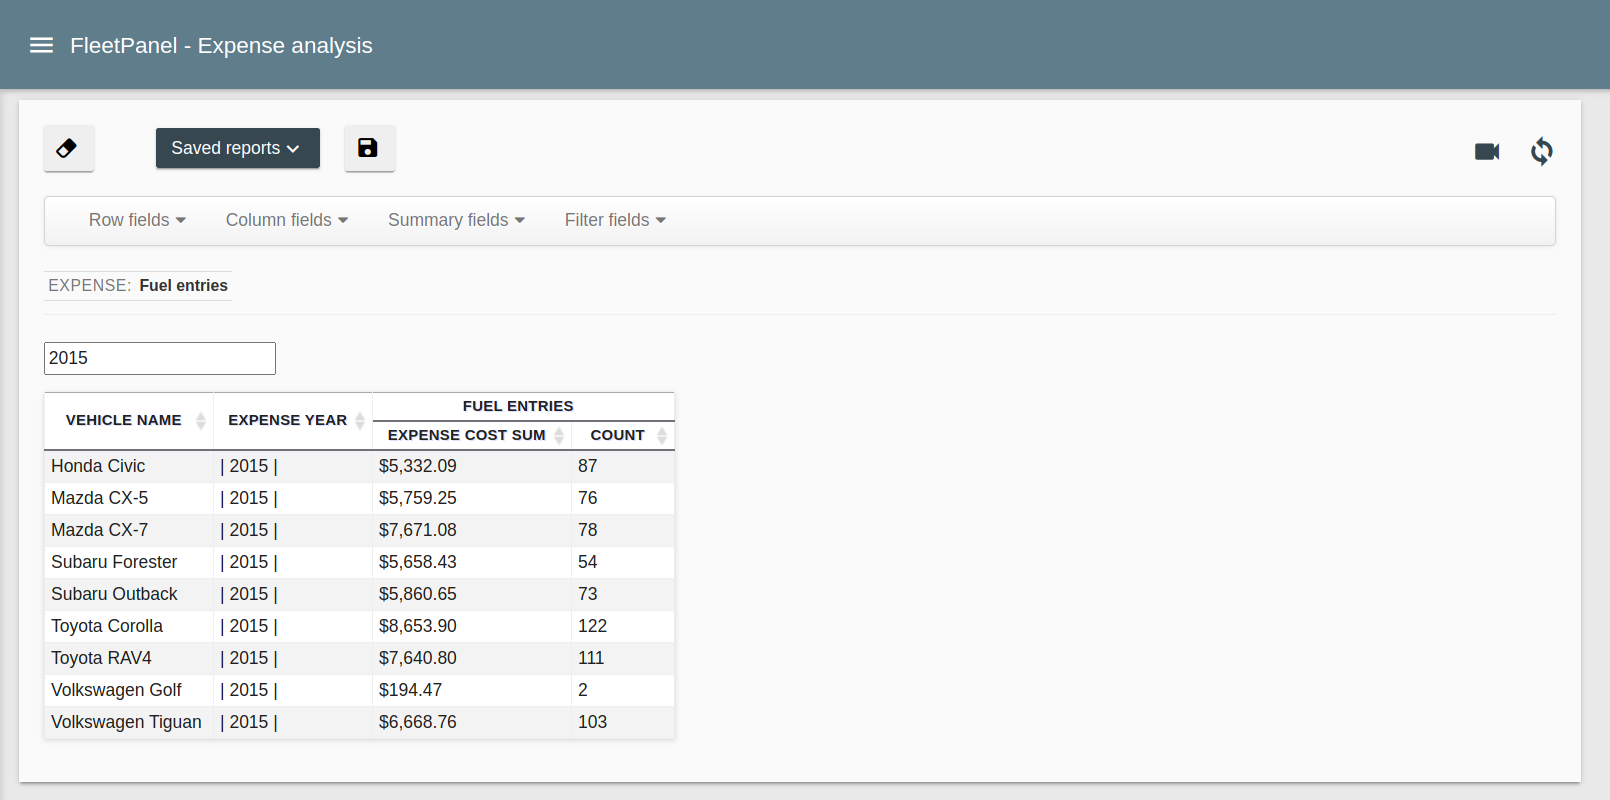Sort by Expense Year column arrows

(x=360, y=421)
